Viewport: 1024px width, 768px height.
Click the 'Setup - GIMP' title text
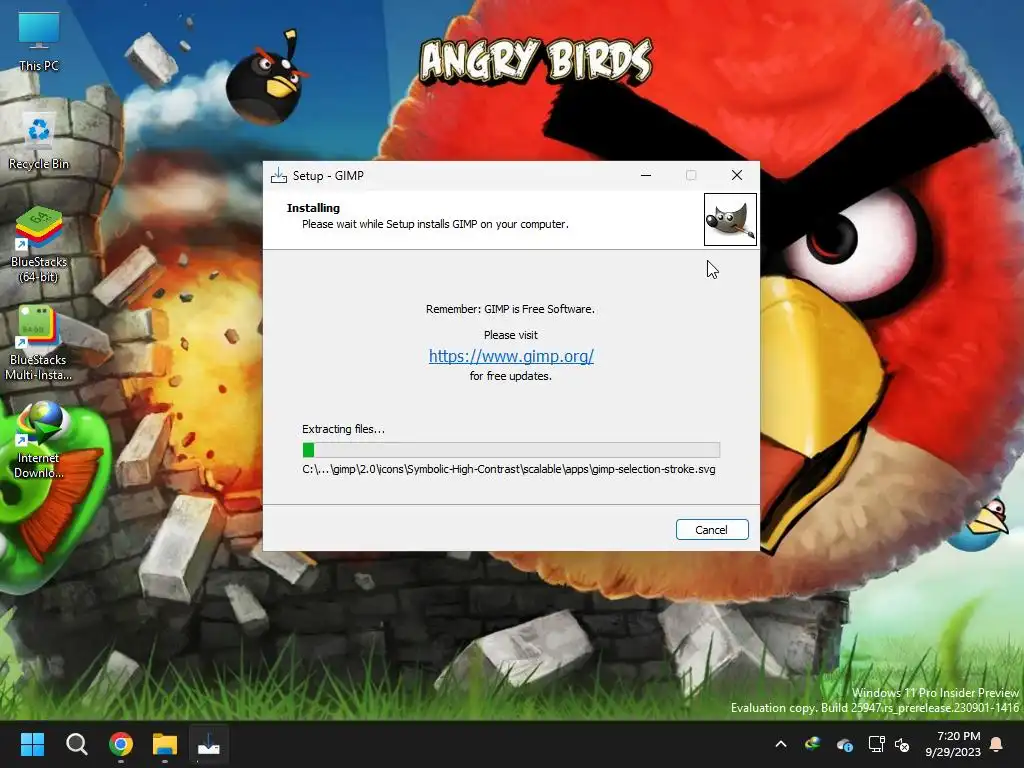click(328, 176)
